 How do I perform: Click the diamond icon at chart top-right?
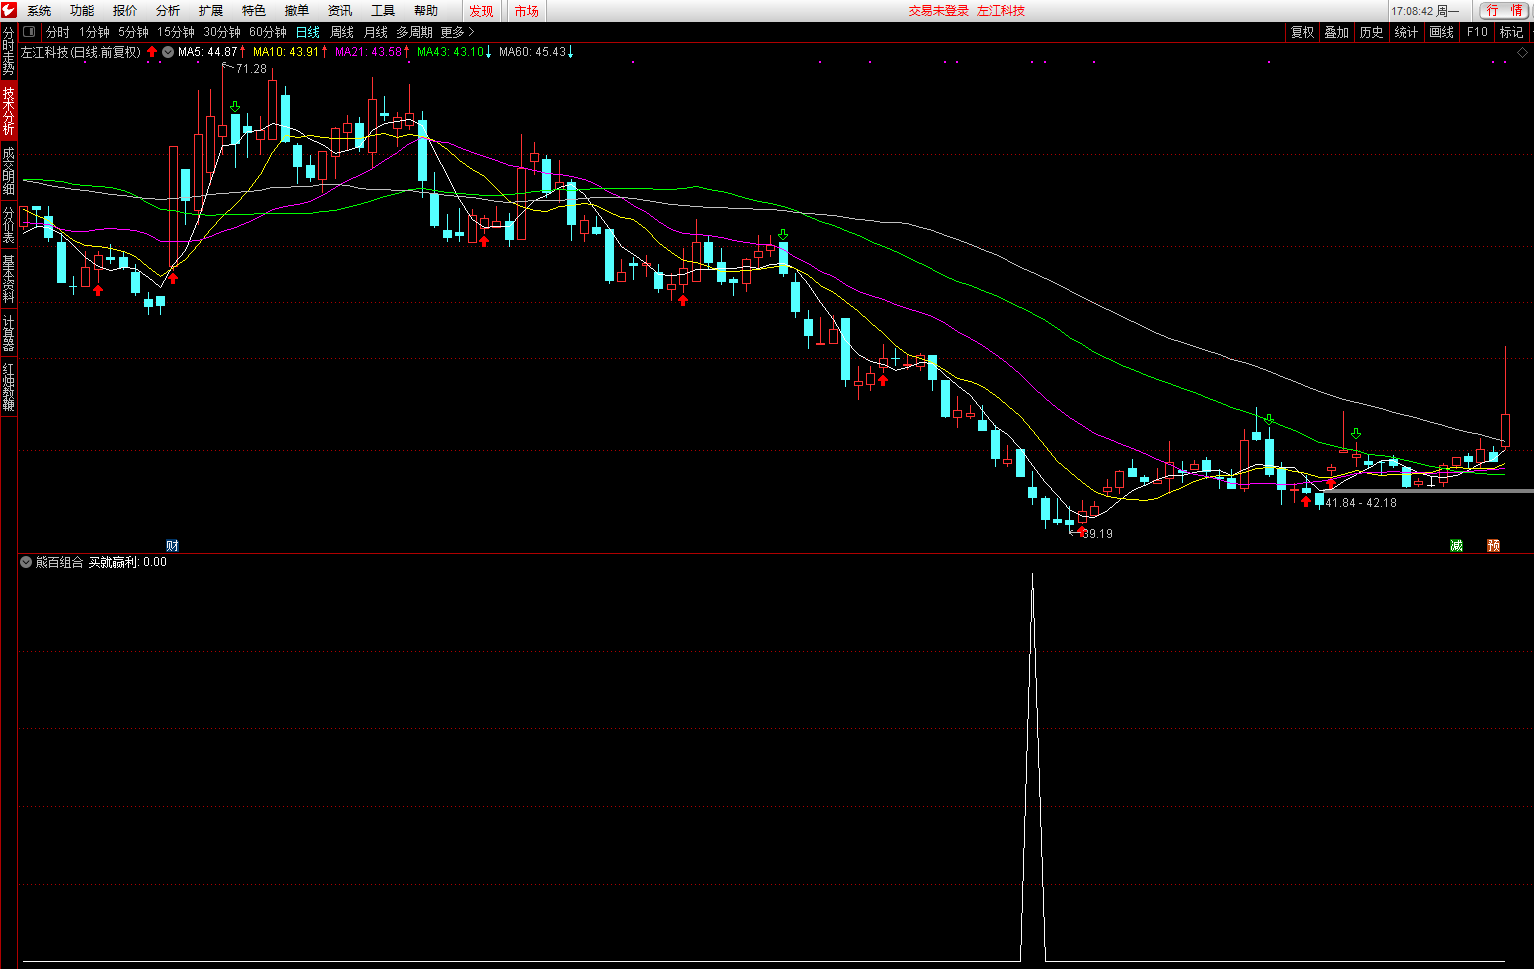[1523, 52]
